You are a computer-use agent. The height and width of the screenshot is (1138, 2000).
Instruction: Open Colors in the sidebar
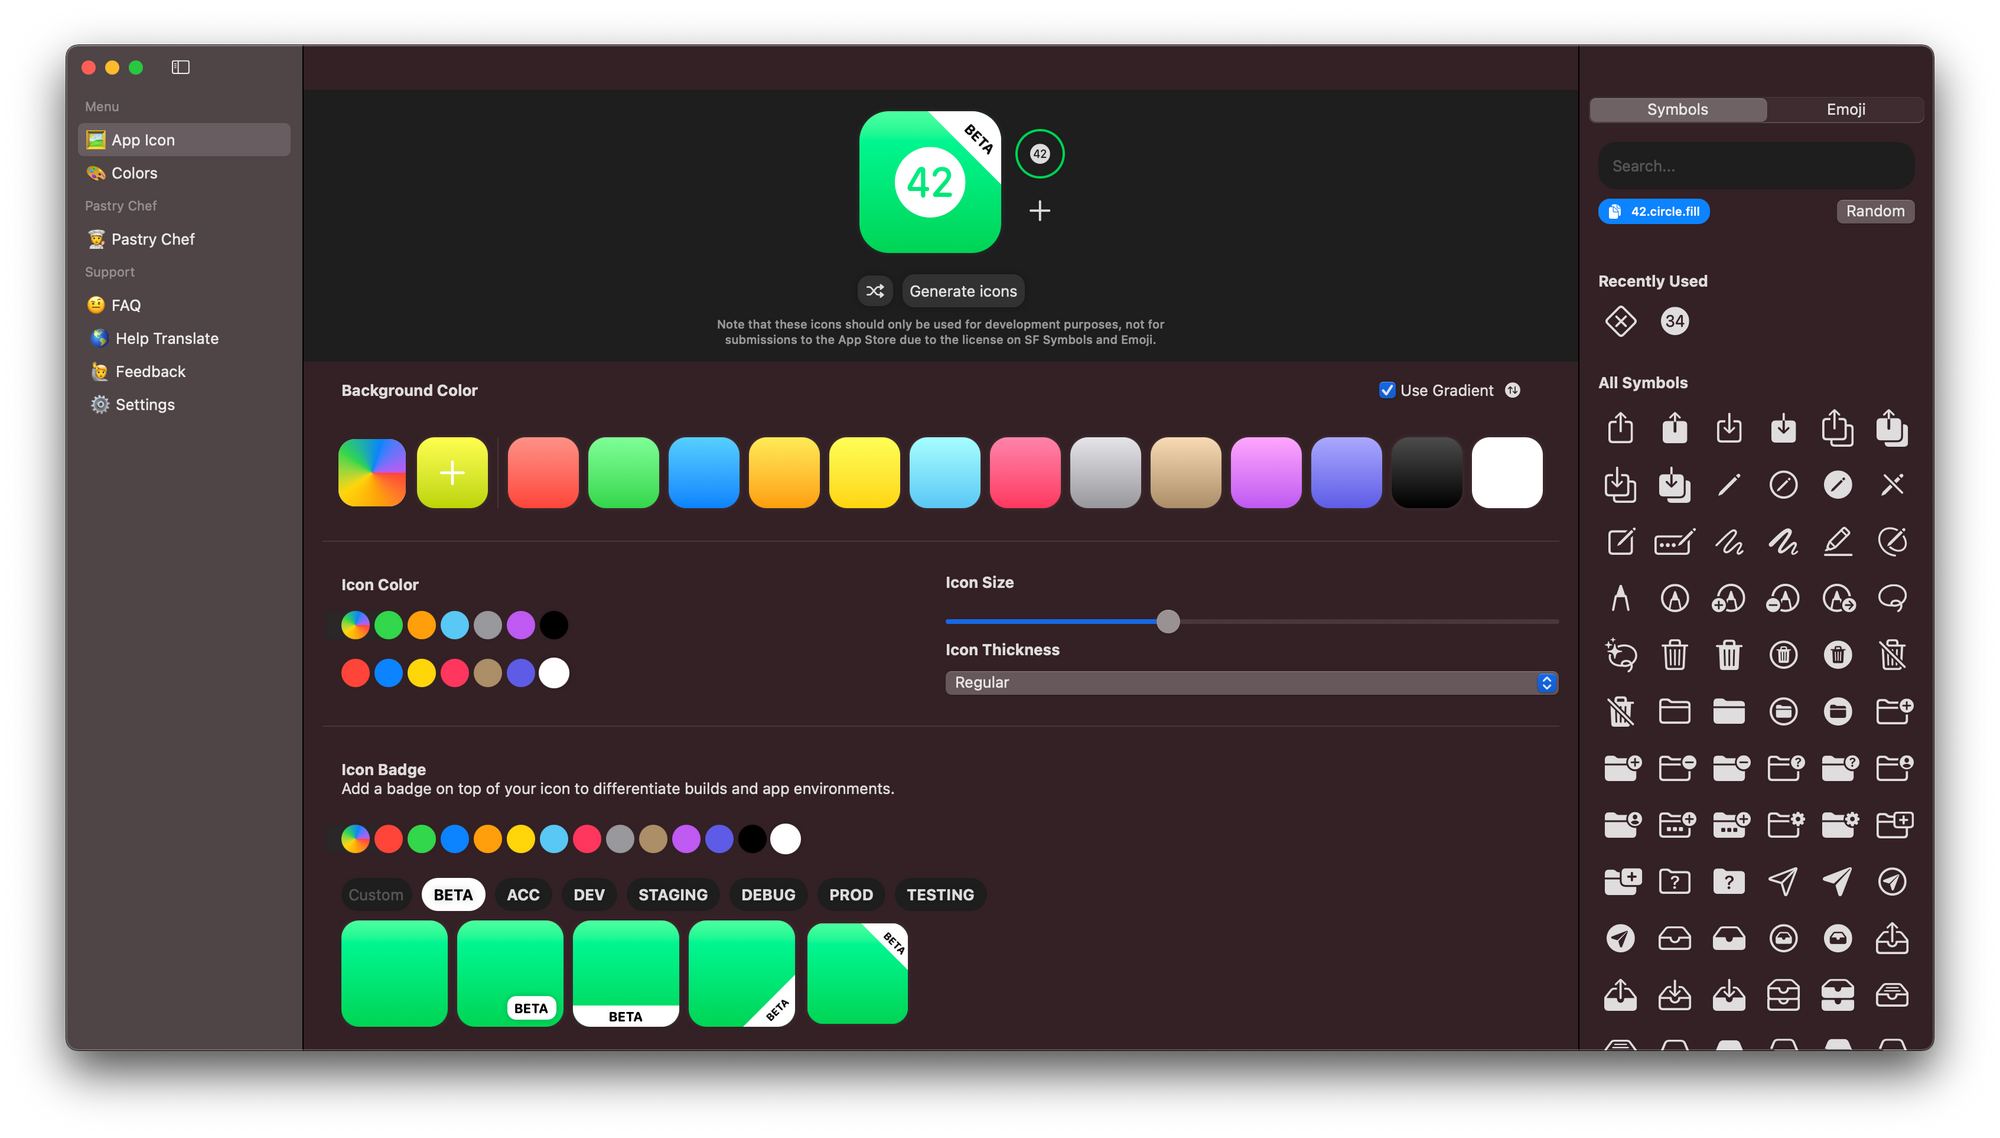184,173
